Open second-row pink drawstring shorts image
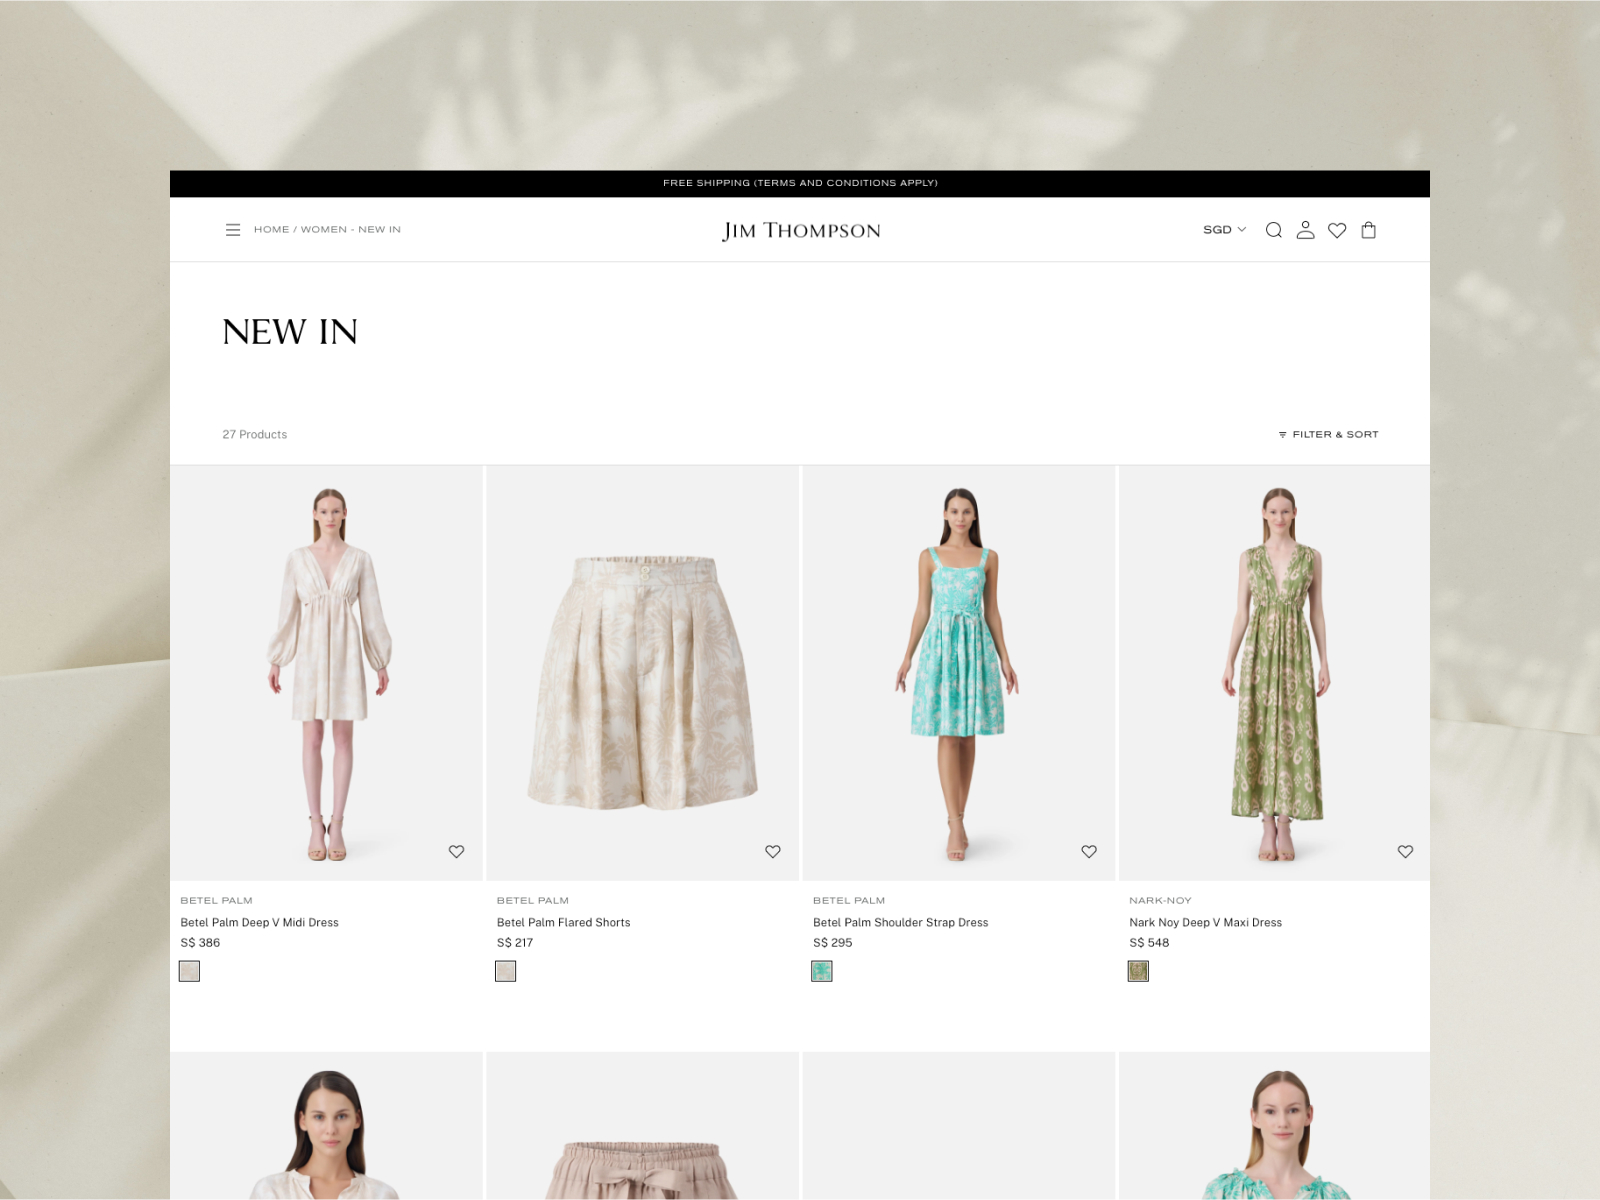 pos(642,1126)
